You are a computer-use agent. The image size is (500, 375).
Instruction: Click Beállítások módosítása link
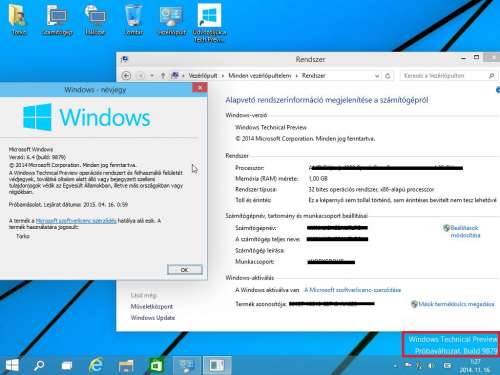point(465,232)
